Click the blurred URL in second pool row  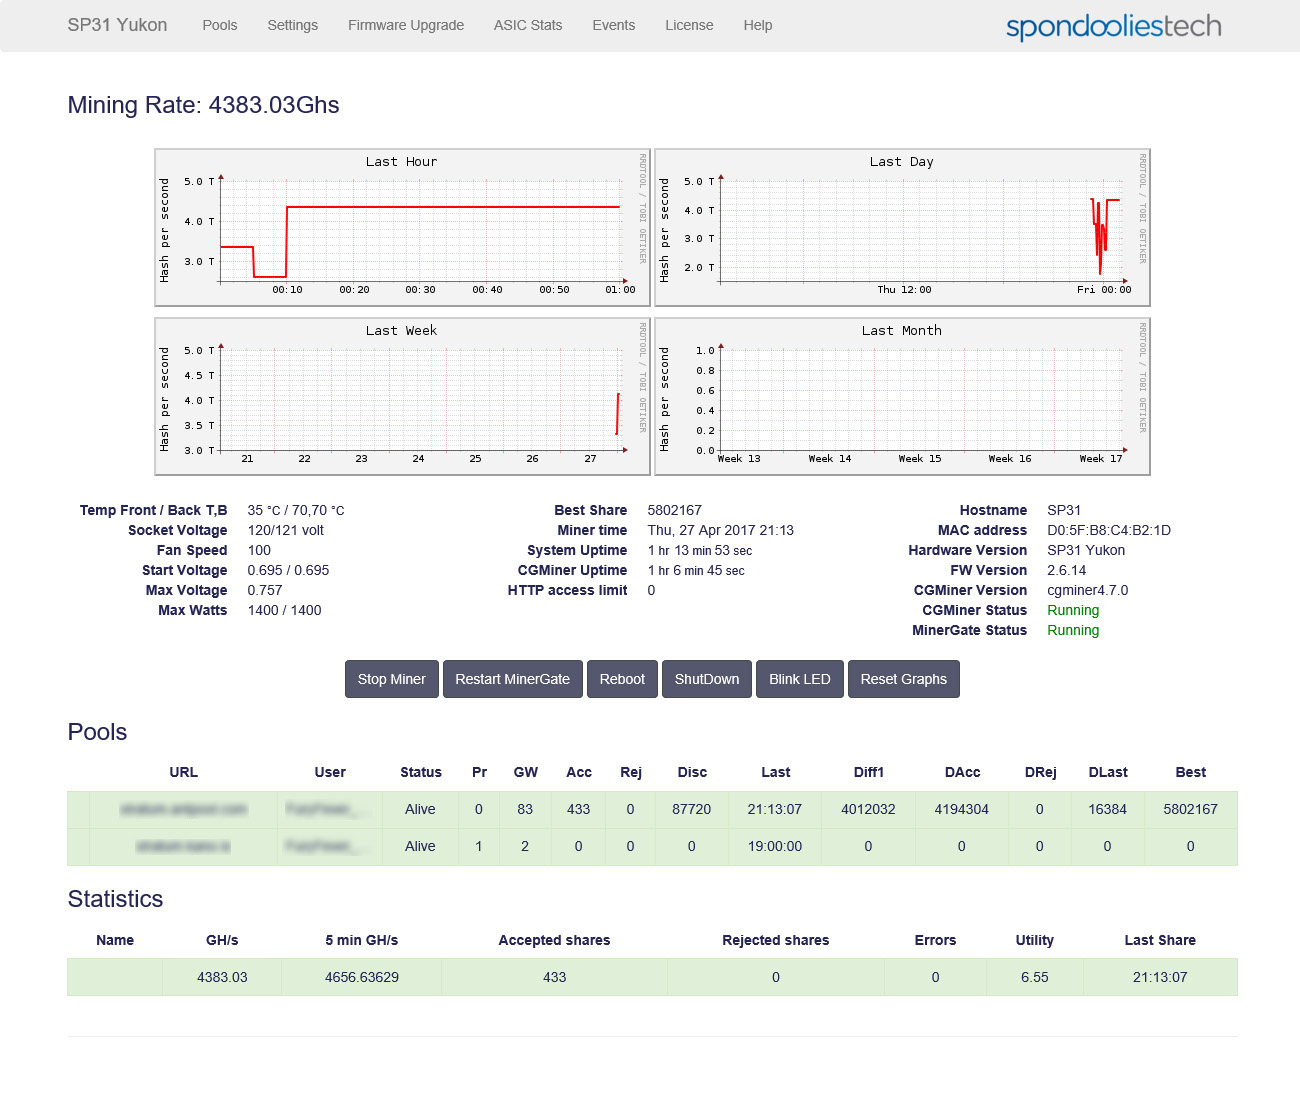(183, 846)
